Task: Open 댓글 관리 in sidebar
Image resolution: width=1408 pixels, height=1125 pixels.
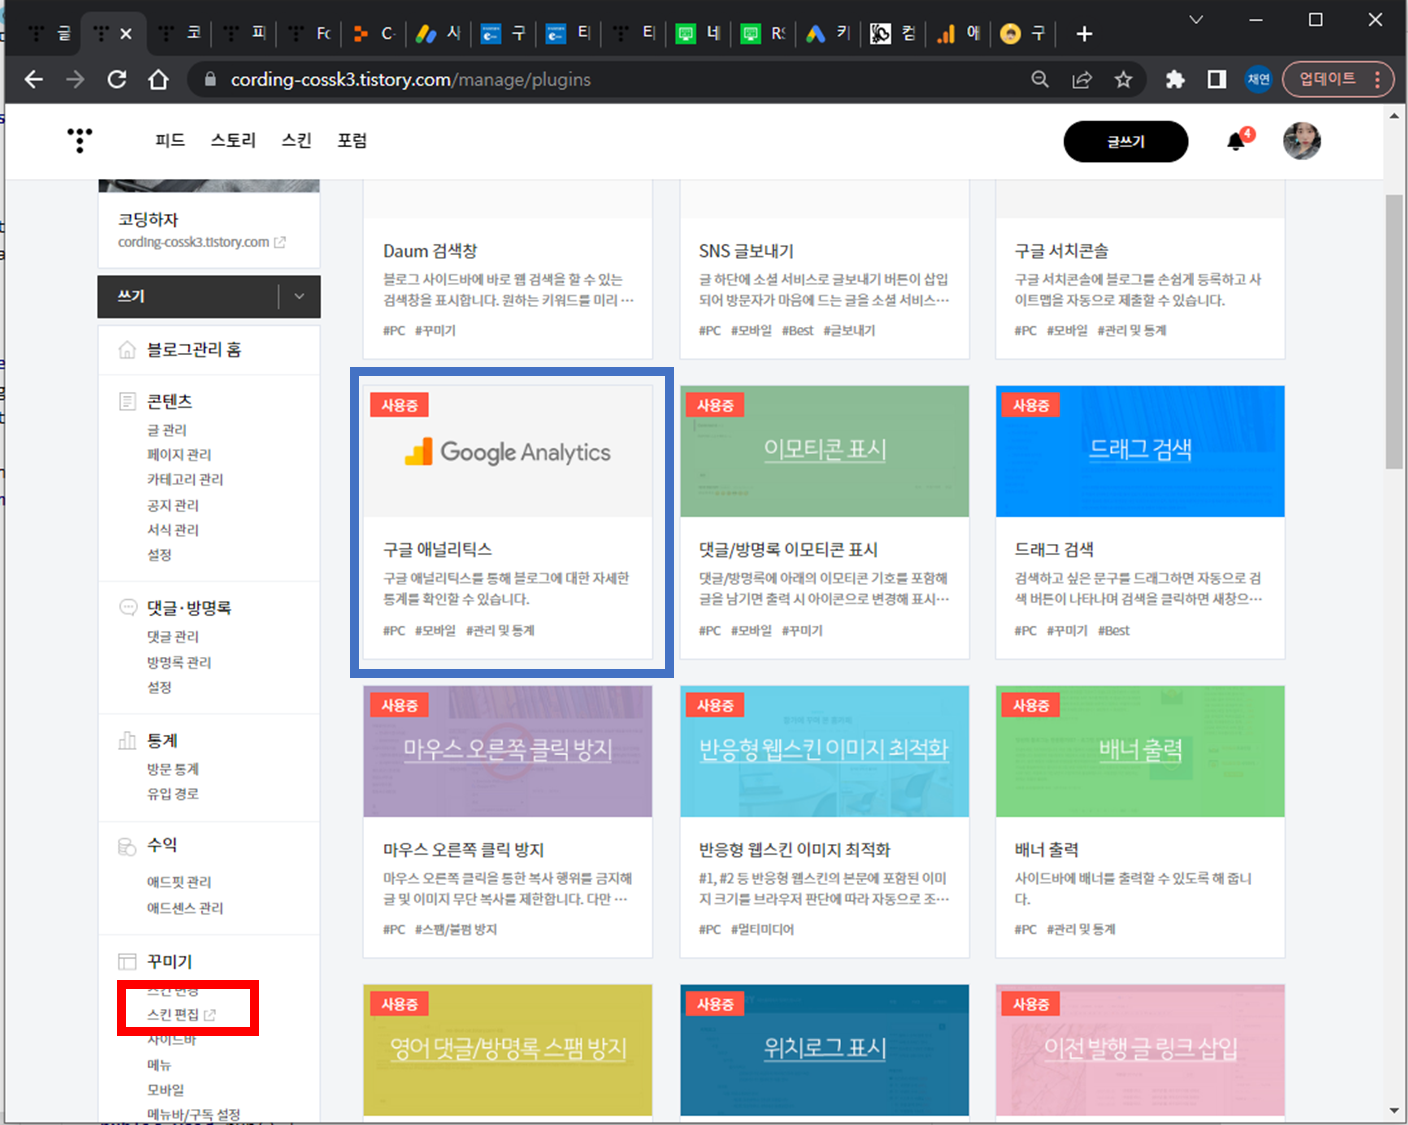Action: (x=173, y=637)
